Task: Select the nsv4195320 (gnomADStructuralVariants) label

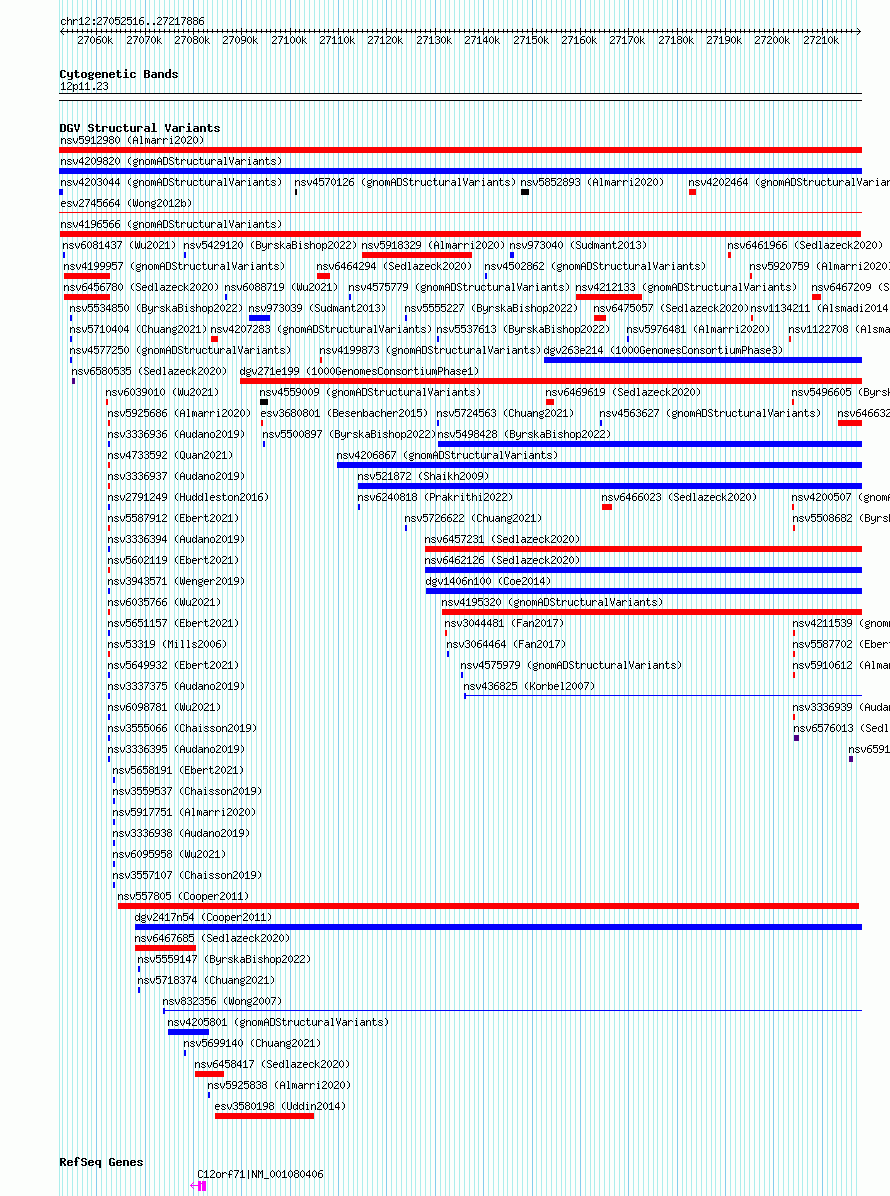Action: tap(552, 603)
